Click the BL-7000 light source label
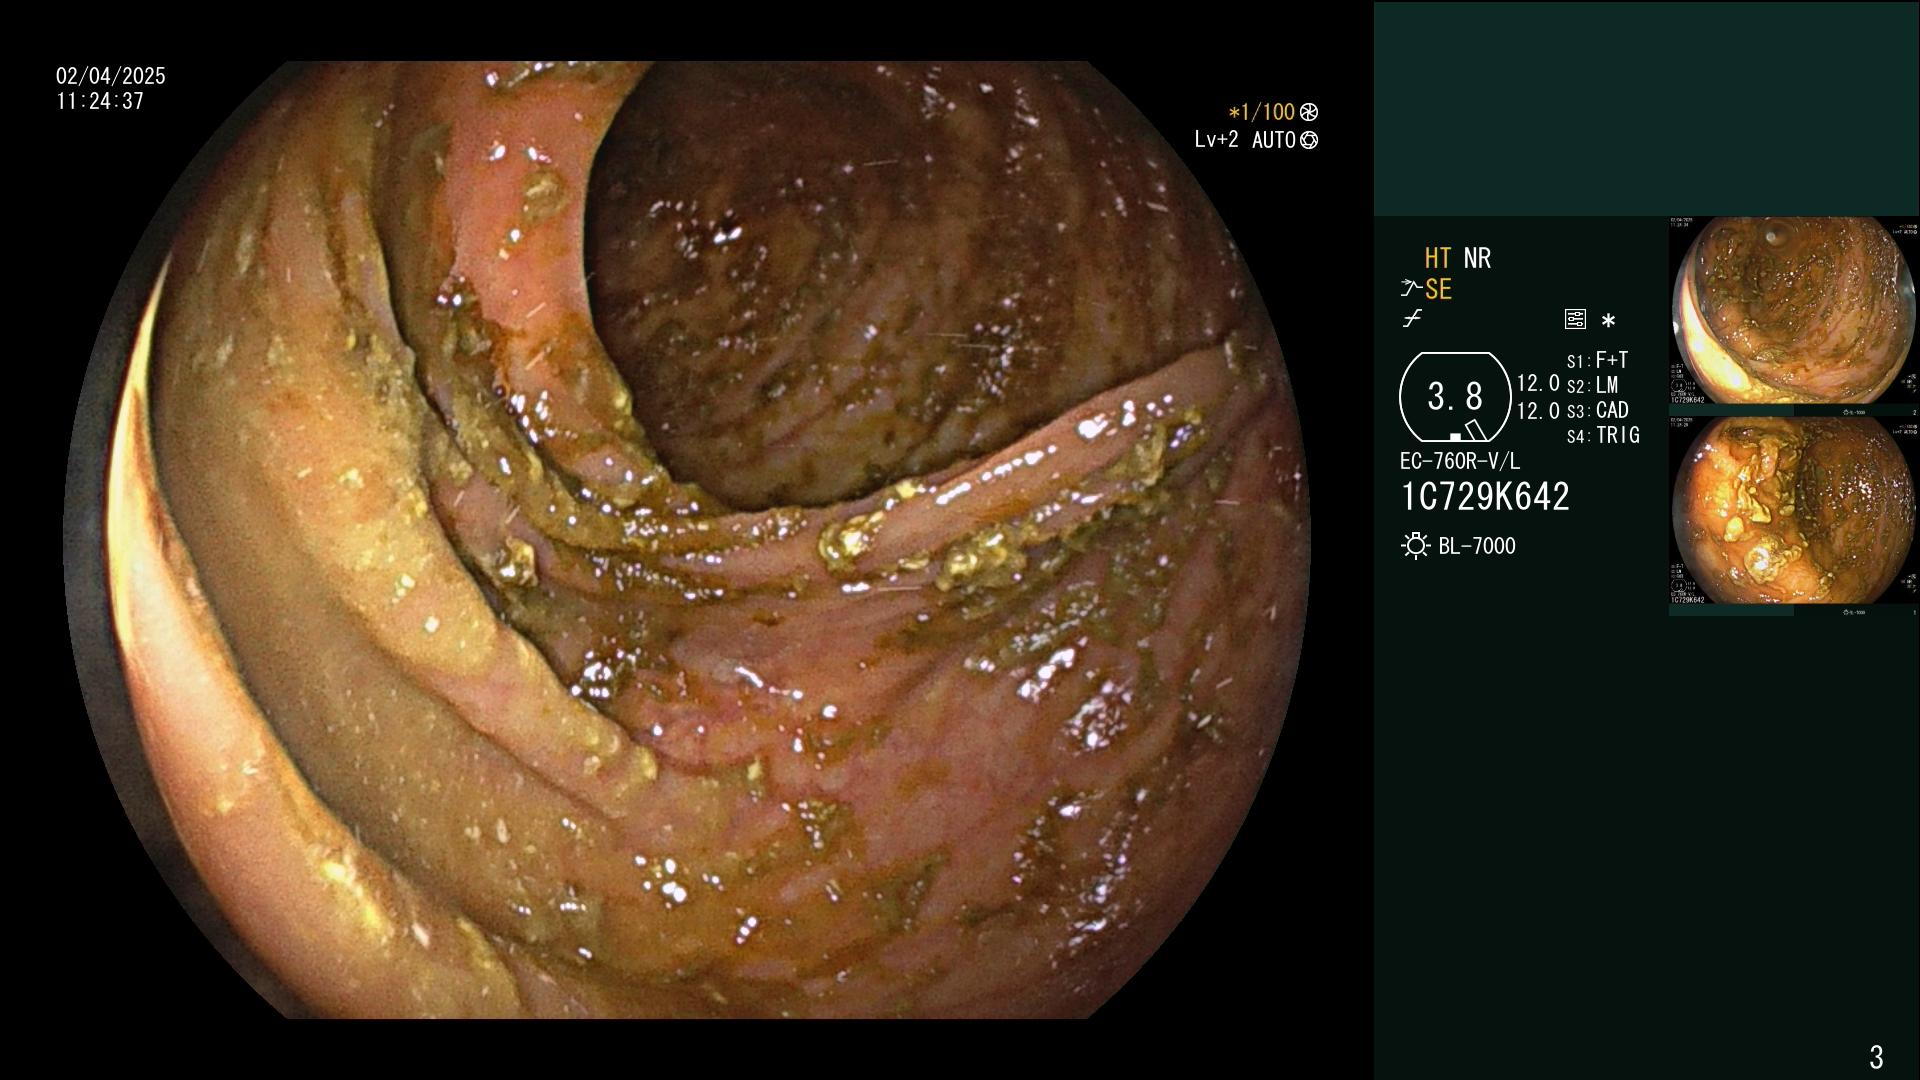 coord(1477,546)
